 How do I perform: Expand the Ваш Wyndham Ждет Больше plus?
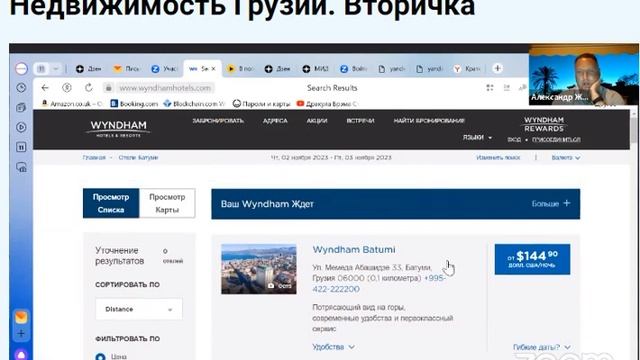pos(551,203)
